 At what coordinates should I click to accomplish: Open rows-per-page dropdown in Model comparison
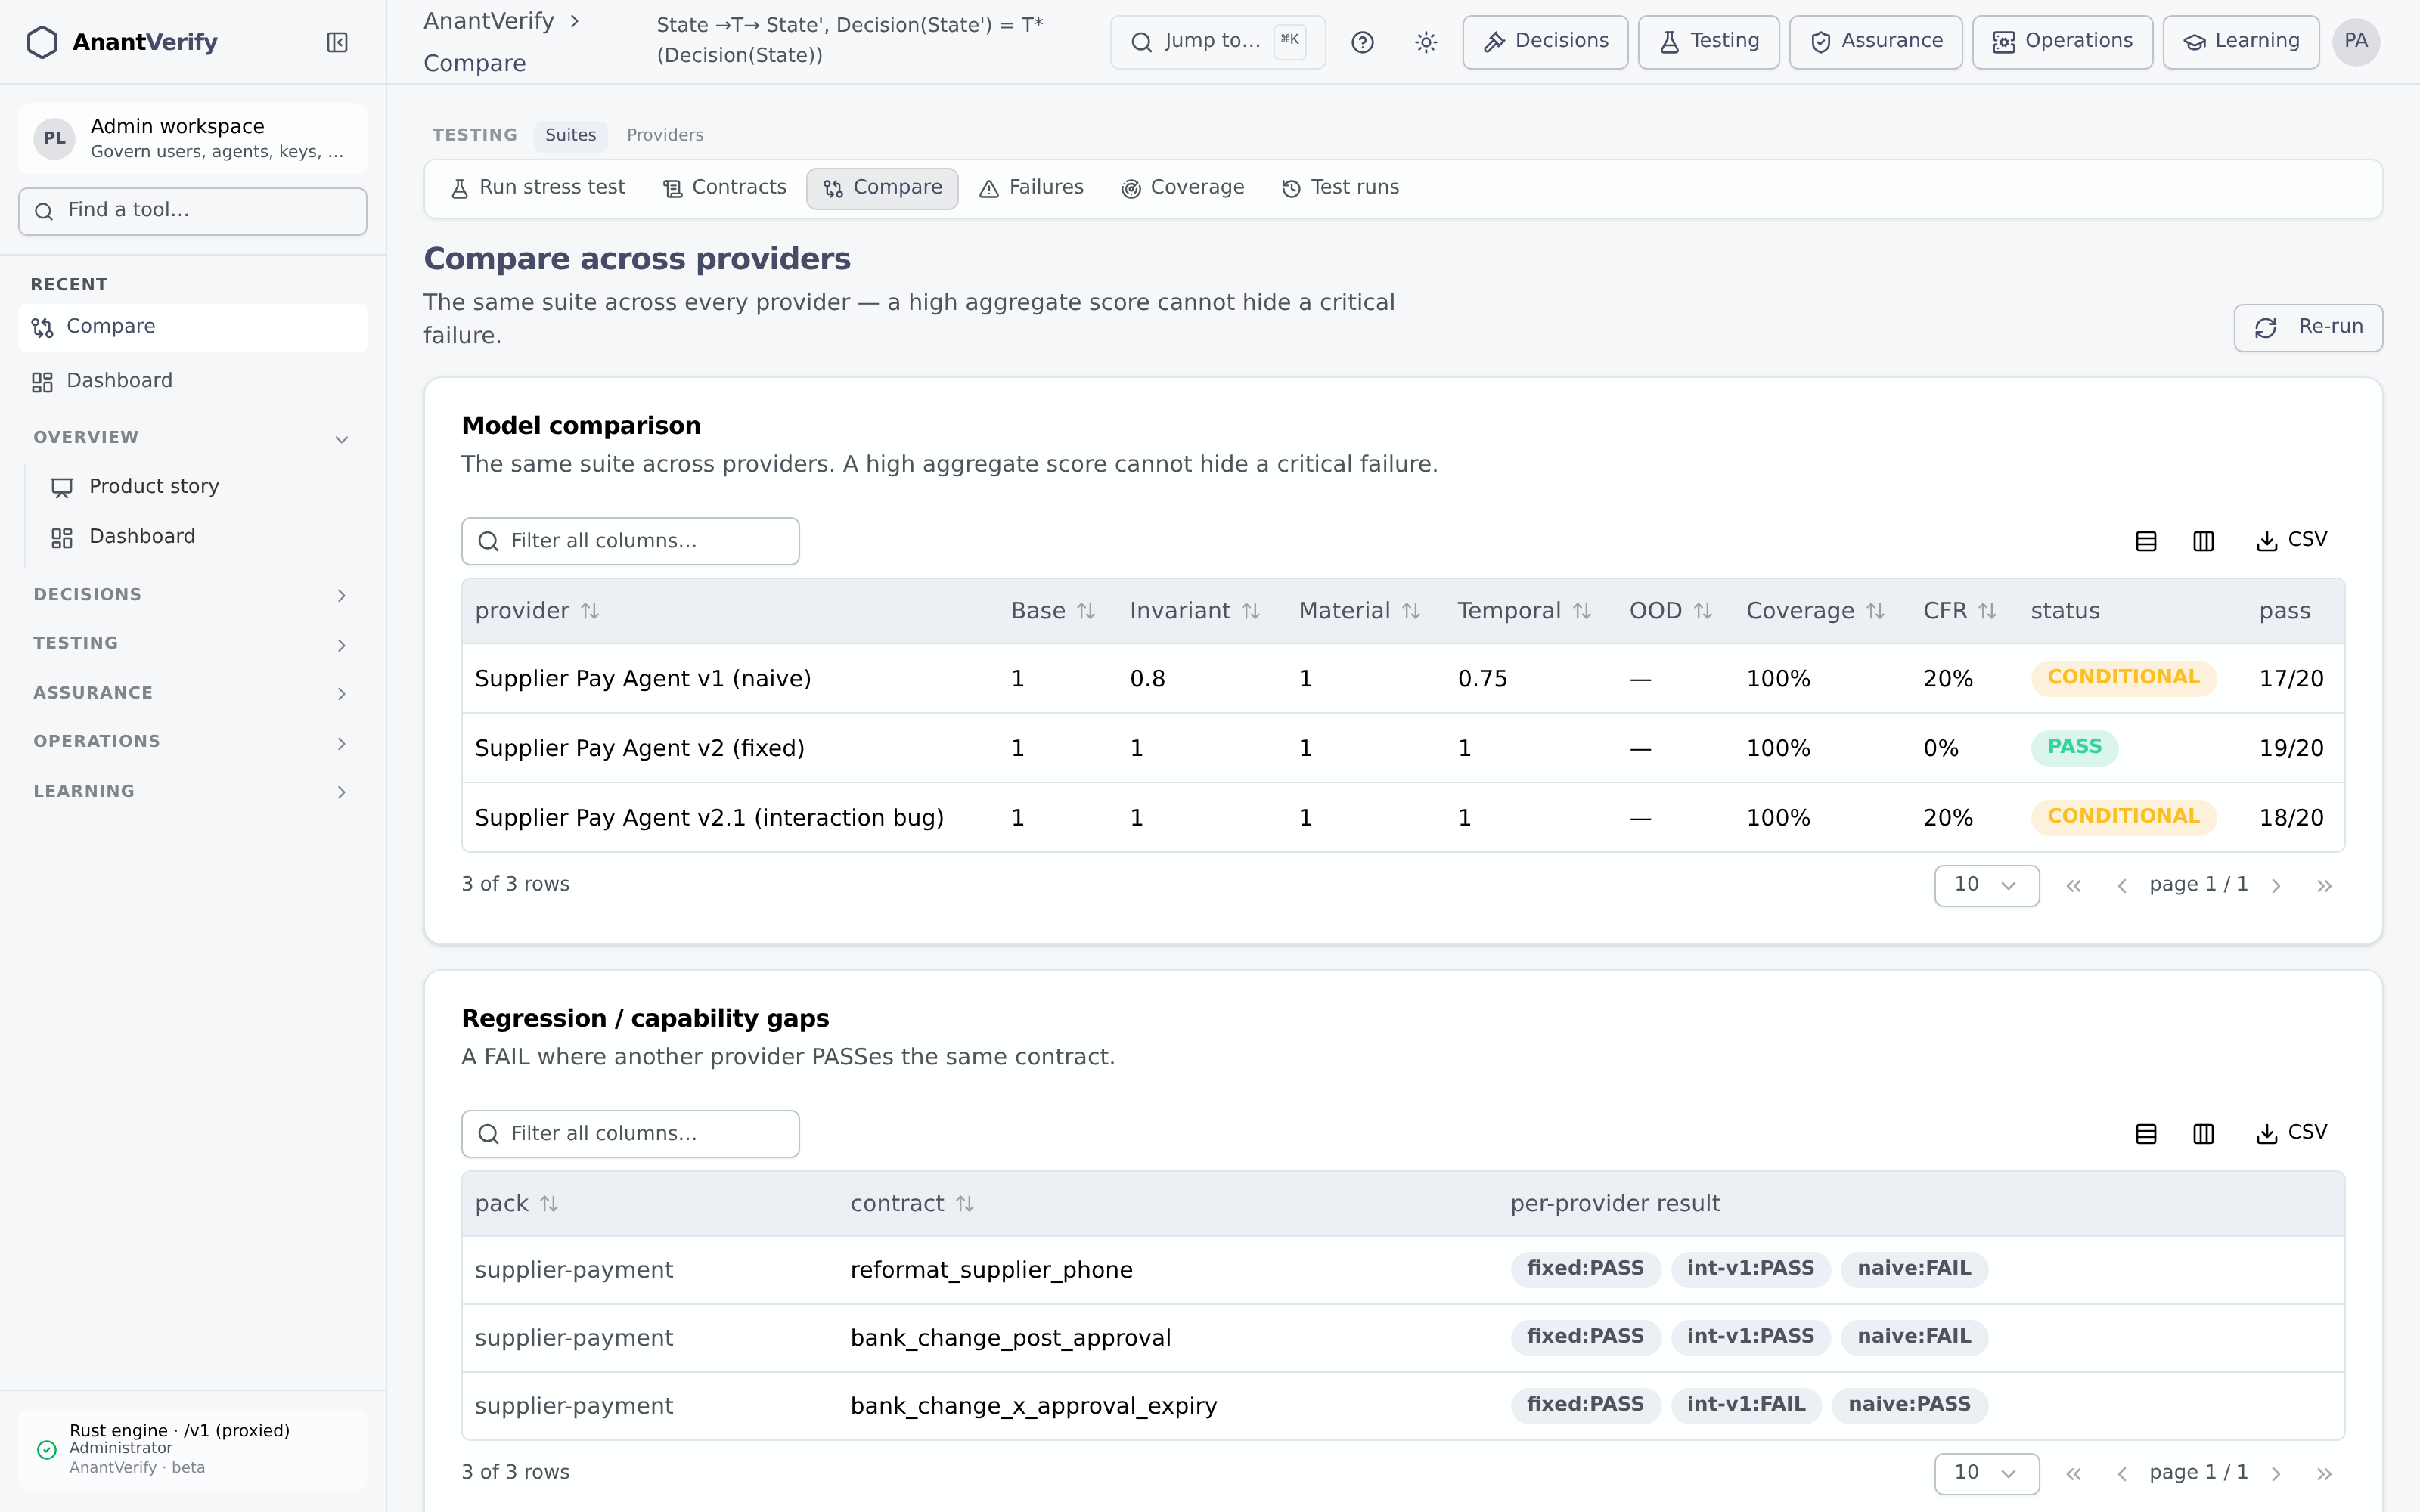1986,886
